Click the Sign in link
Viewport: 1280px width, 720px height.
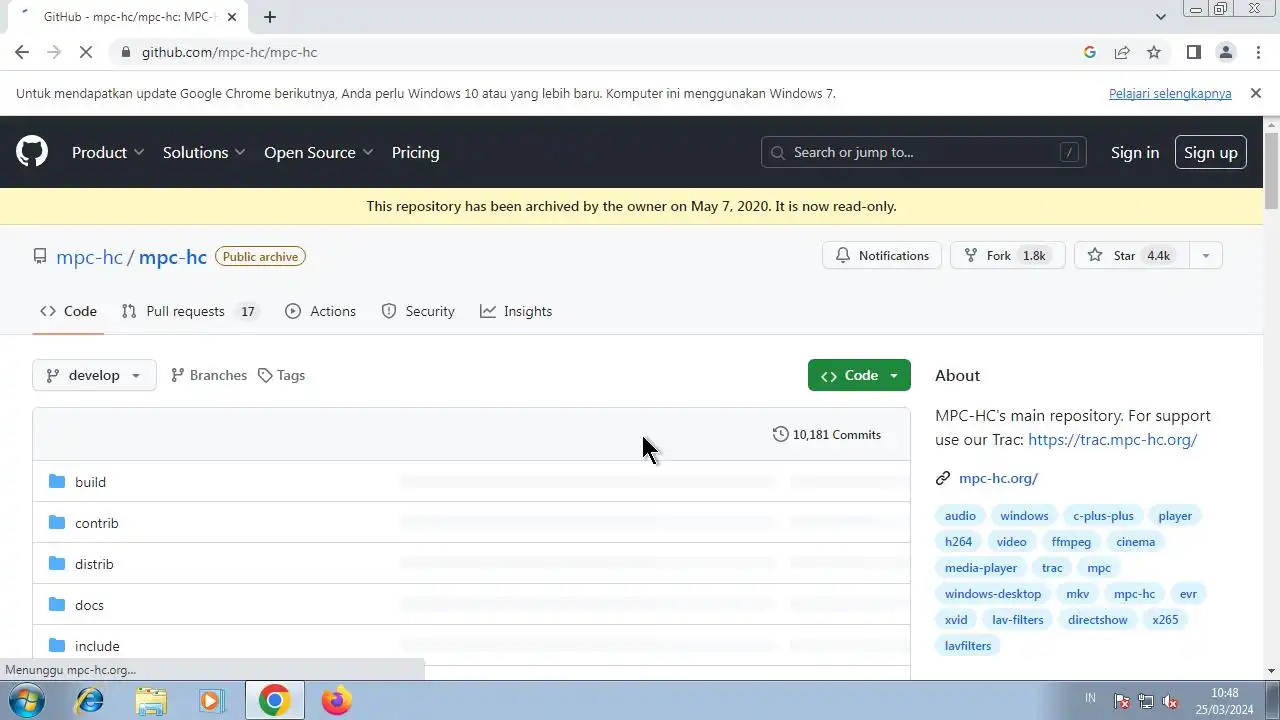pos(1135,152)
